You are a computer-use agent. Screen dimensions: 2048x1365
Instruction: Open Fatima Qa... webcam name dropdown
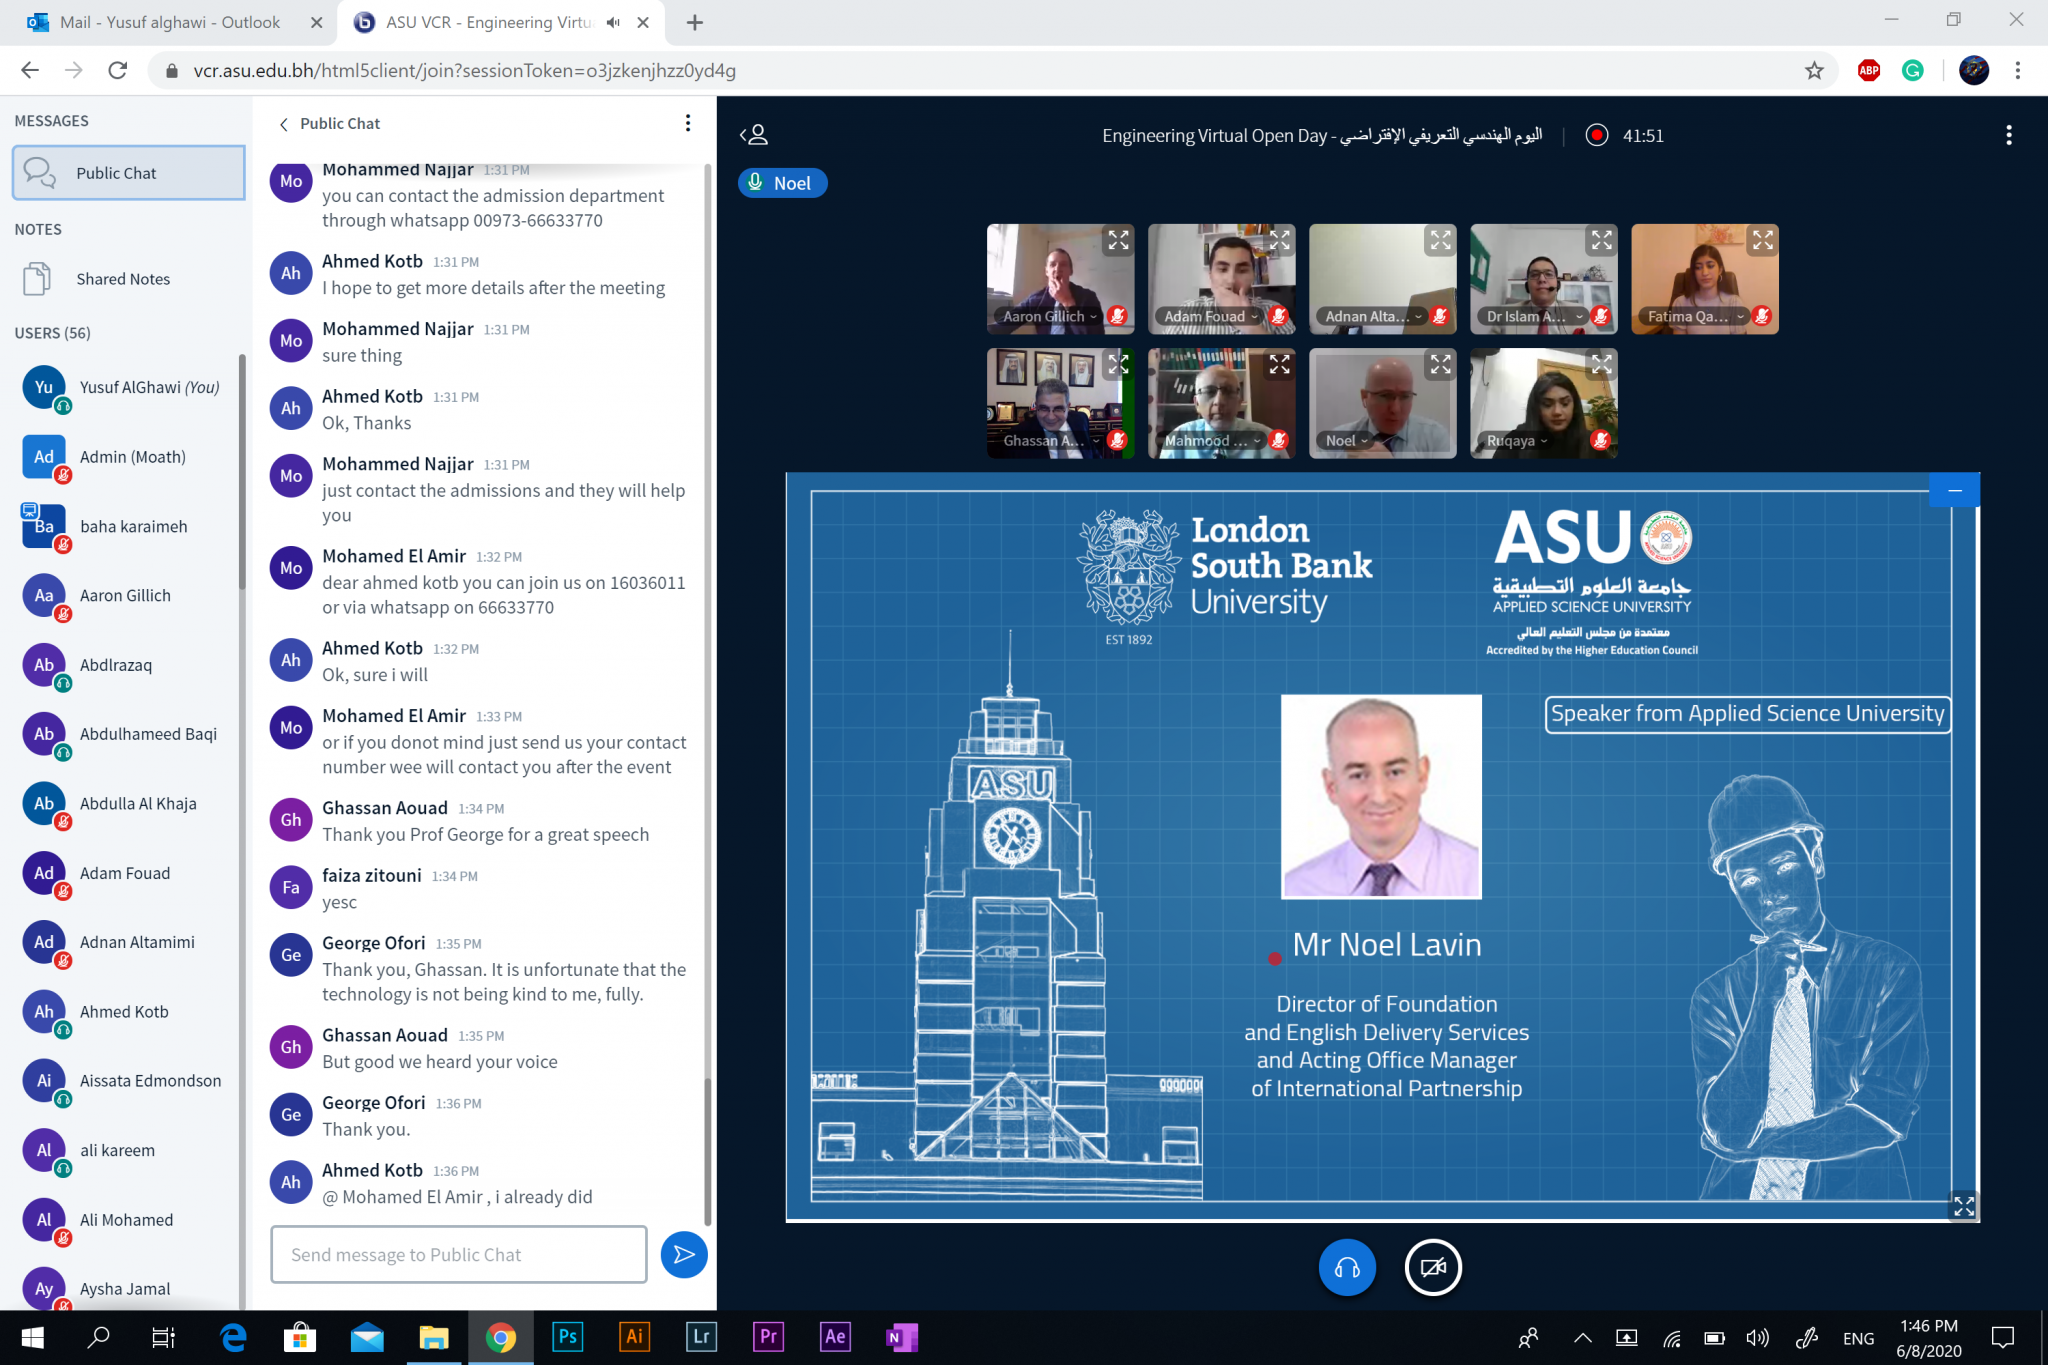(x=1696, y=316)
